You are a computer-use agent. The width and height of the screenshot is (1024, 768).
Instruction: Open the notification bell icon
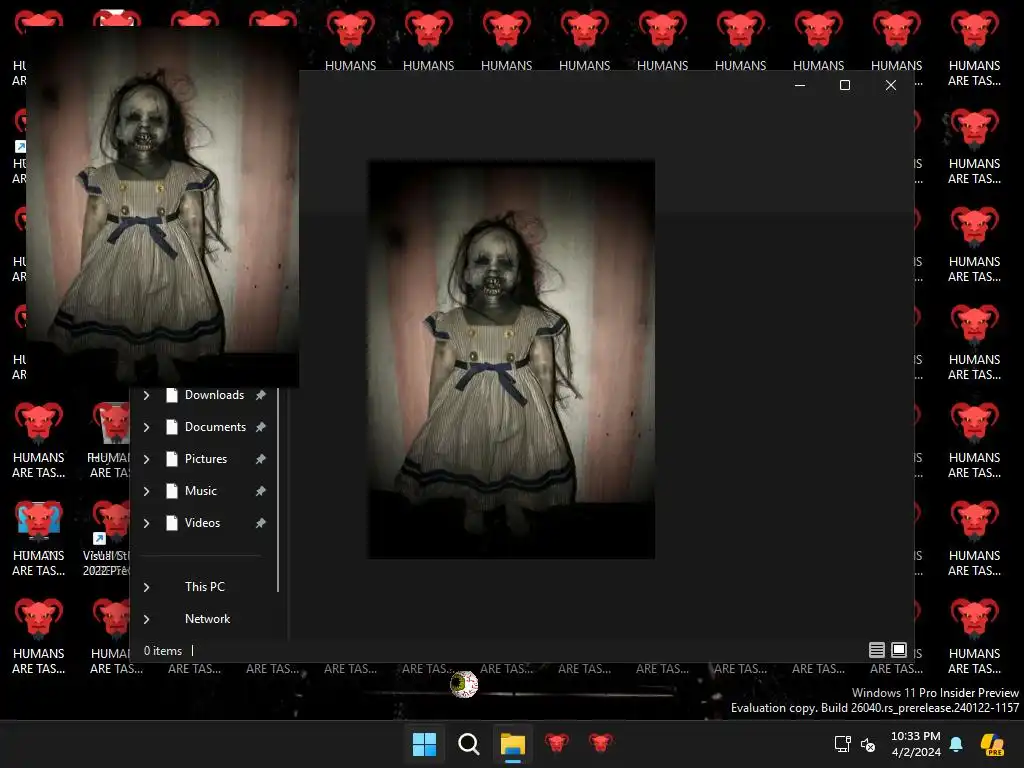tap(956, 744)
